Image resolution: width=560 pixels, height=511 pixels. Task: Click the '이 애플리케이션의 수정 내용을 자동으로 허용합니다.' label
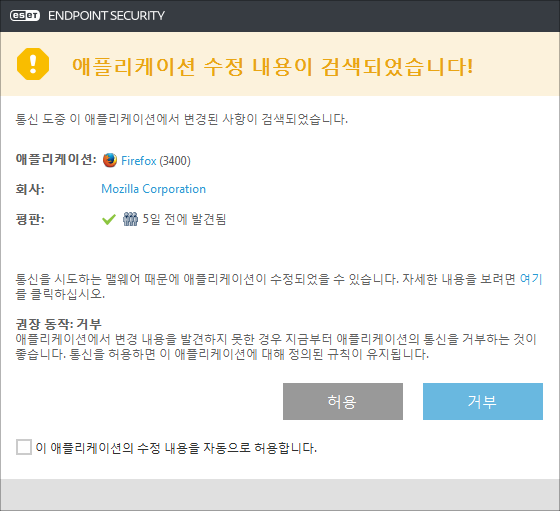(x=176, y=447)
